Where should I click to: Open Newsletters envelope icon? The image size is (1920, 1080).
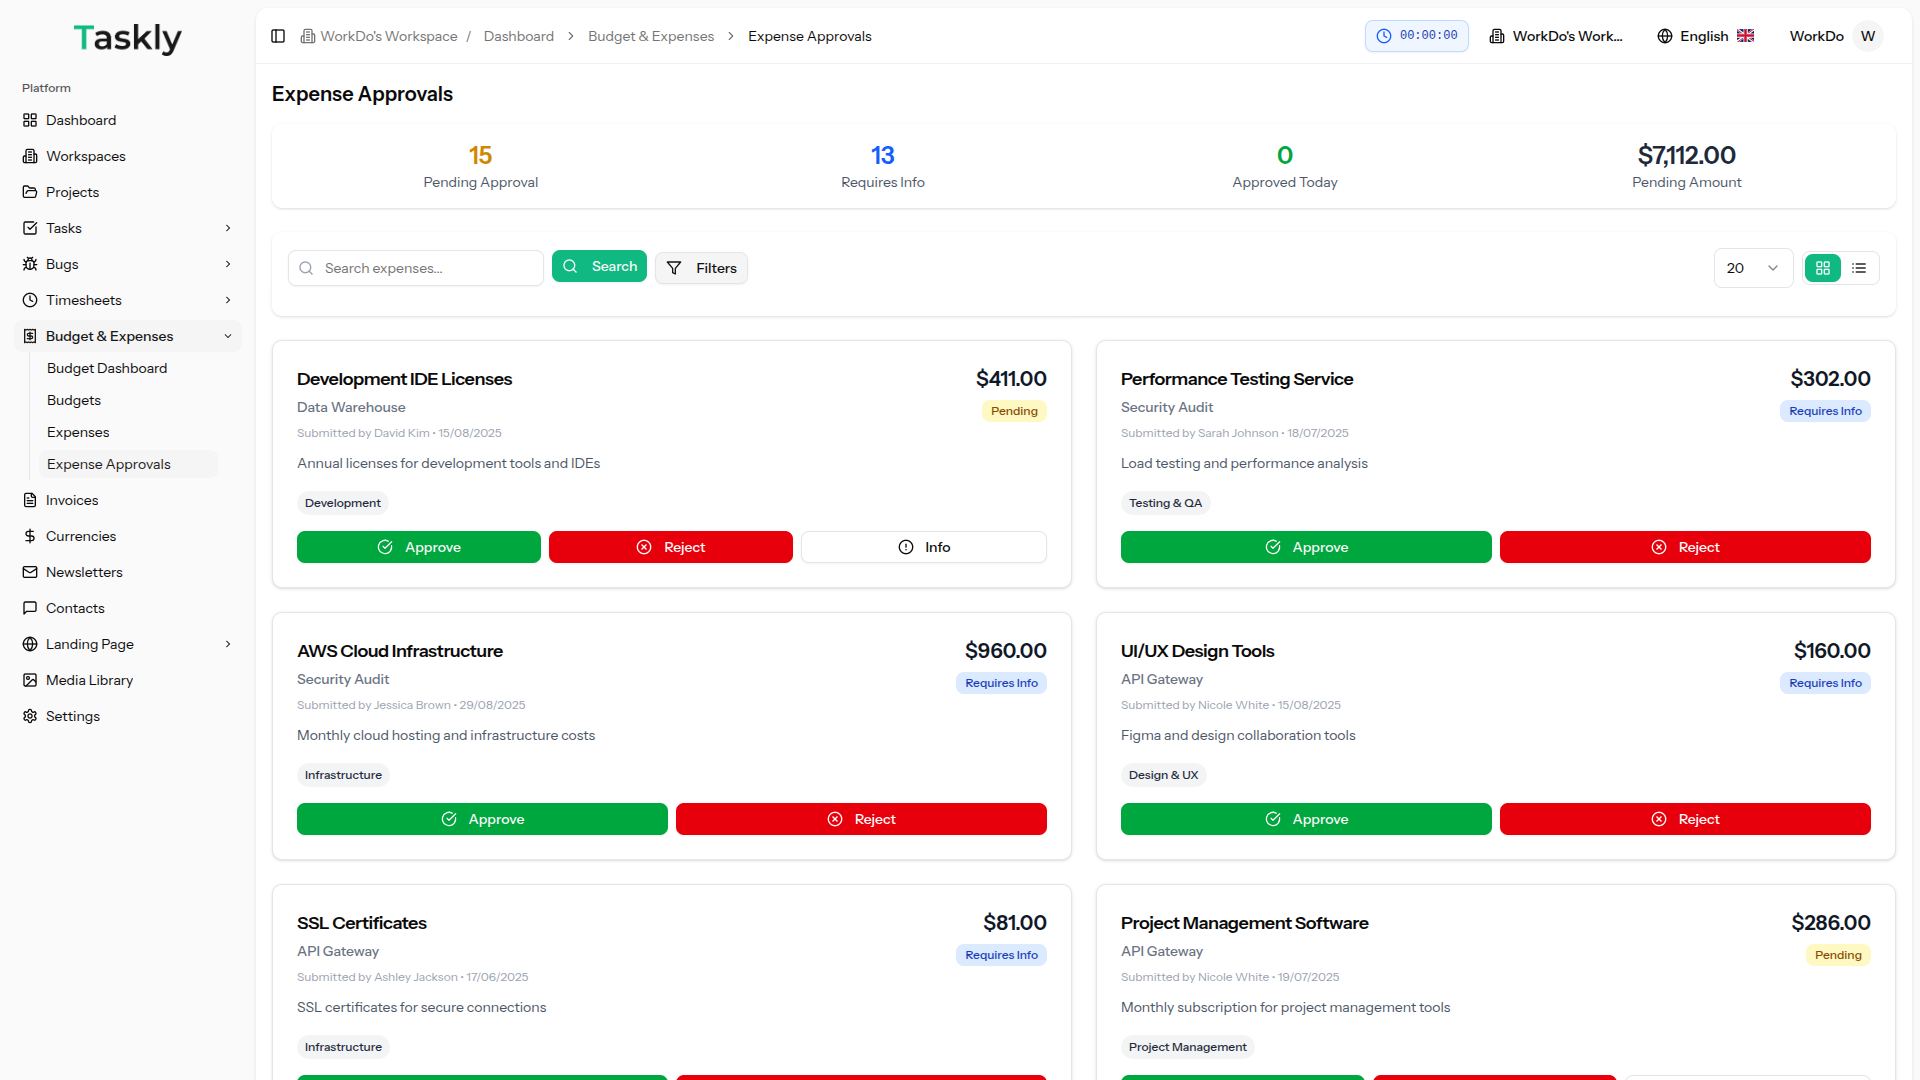[30, 572]
